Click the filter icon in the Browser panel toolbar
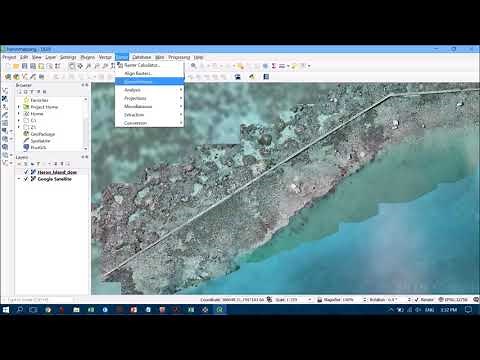Viewport: 480px width, 360px height. [32, 92]
